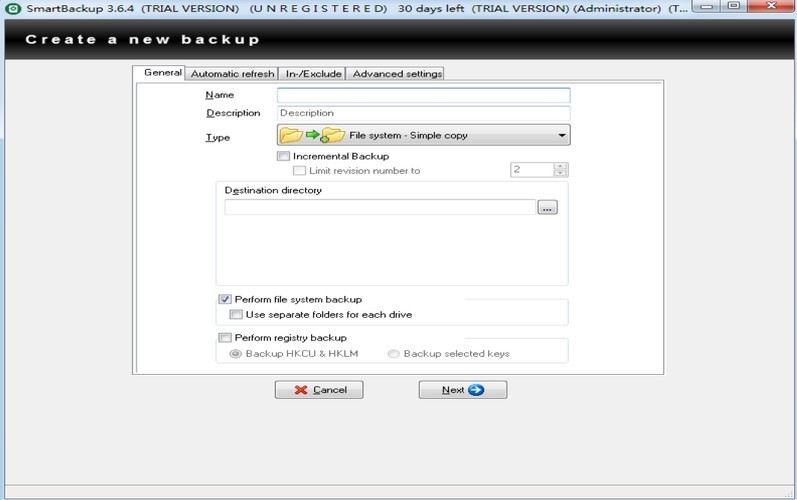Go to the Advanced settings tab
Screen dimensions: 797x500
pos(396,74)
